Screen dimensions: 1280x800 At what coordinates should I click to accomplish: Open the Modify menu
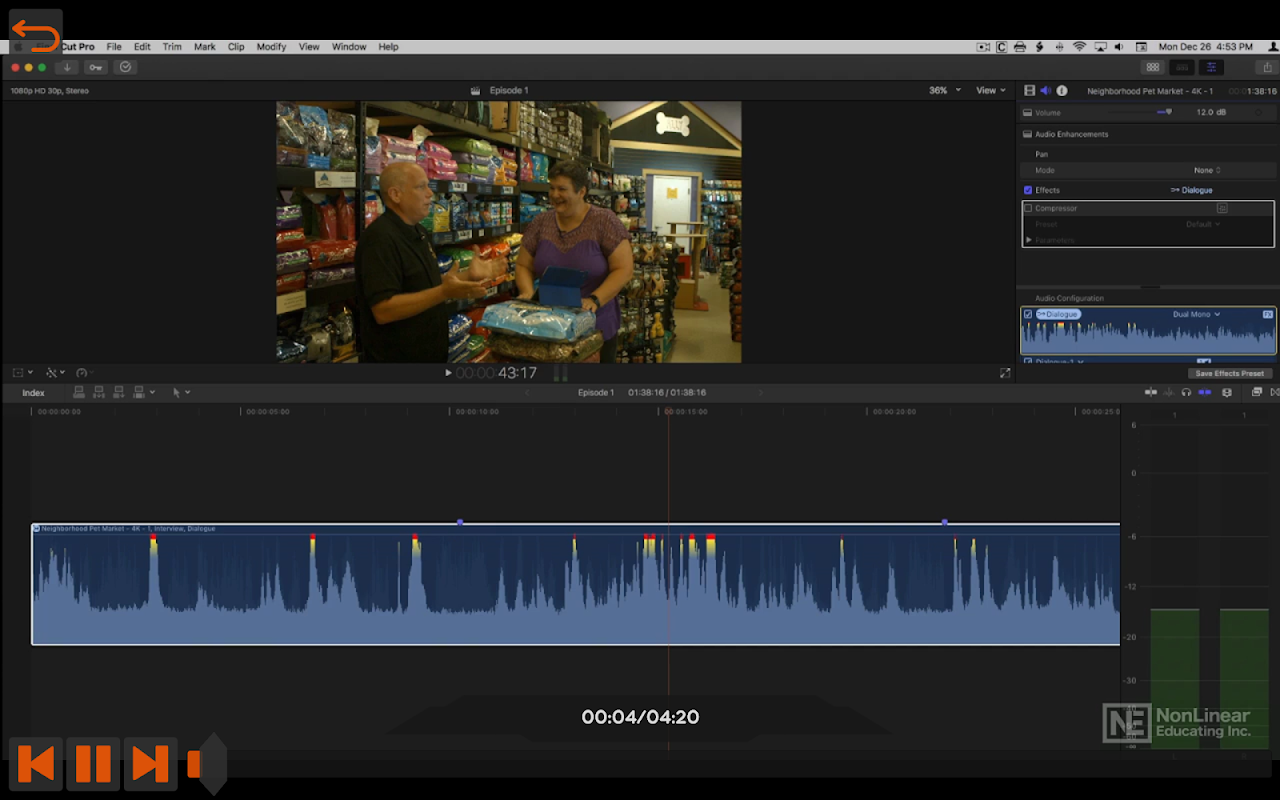click(271, 47)
